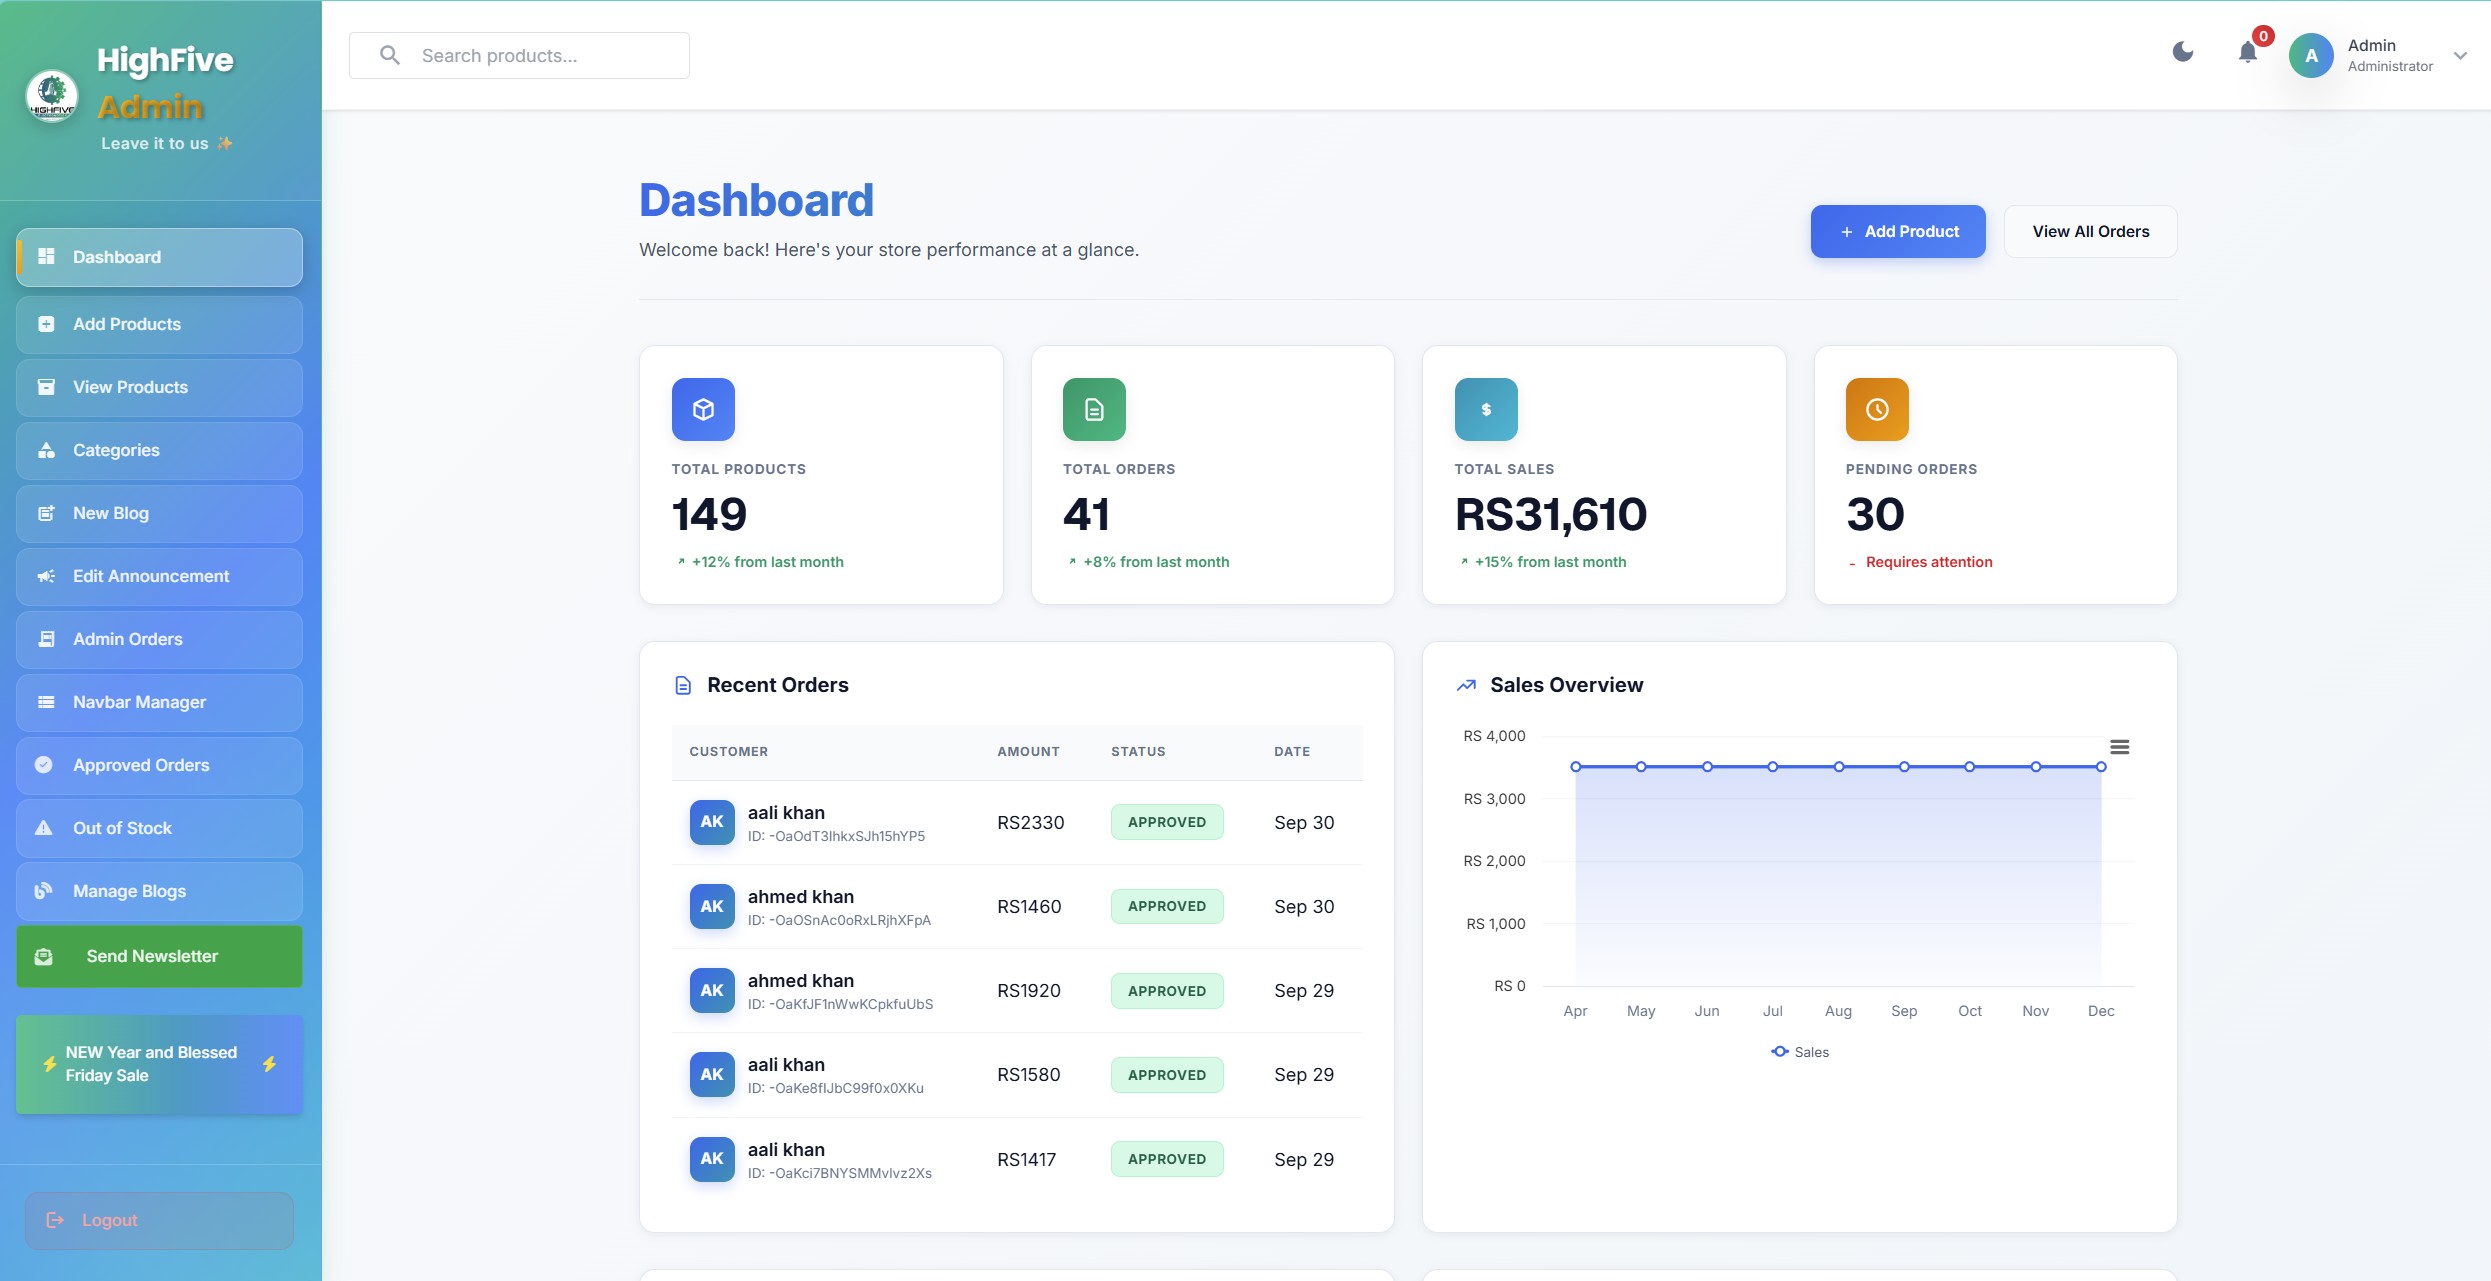Click aali khan's avatar in Recent Orders
Image resolution: width=2491 pixels, height=1281 pixels.
click(x=711, y=822)
